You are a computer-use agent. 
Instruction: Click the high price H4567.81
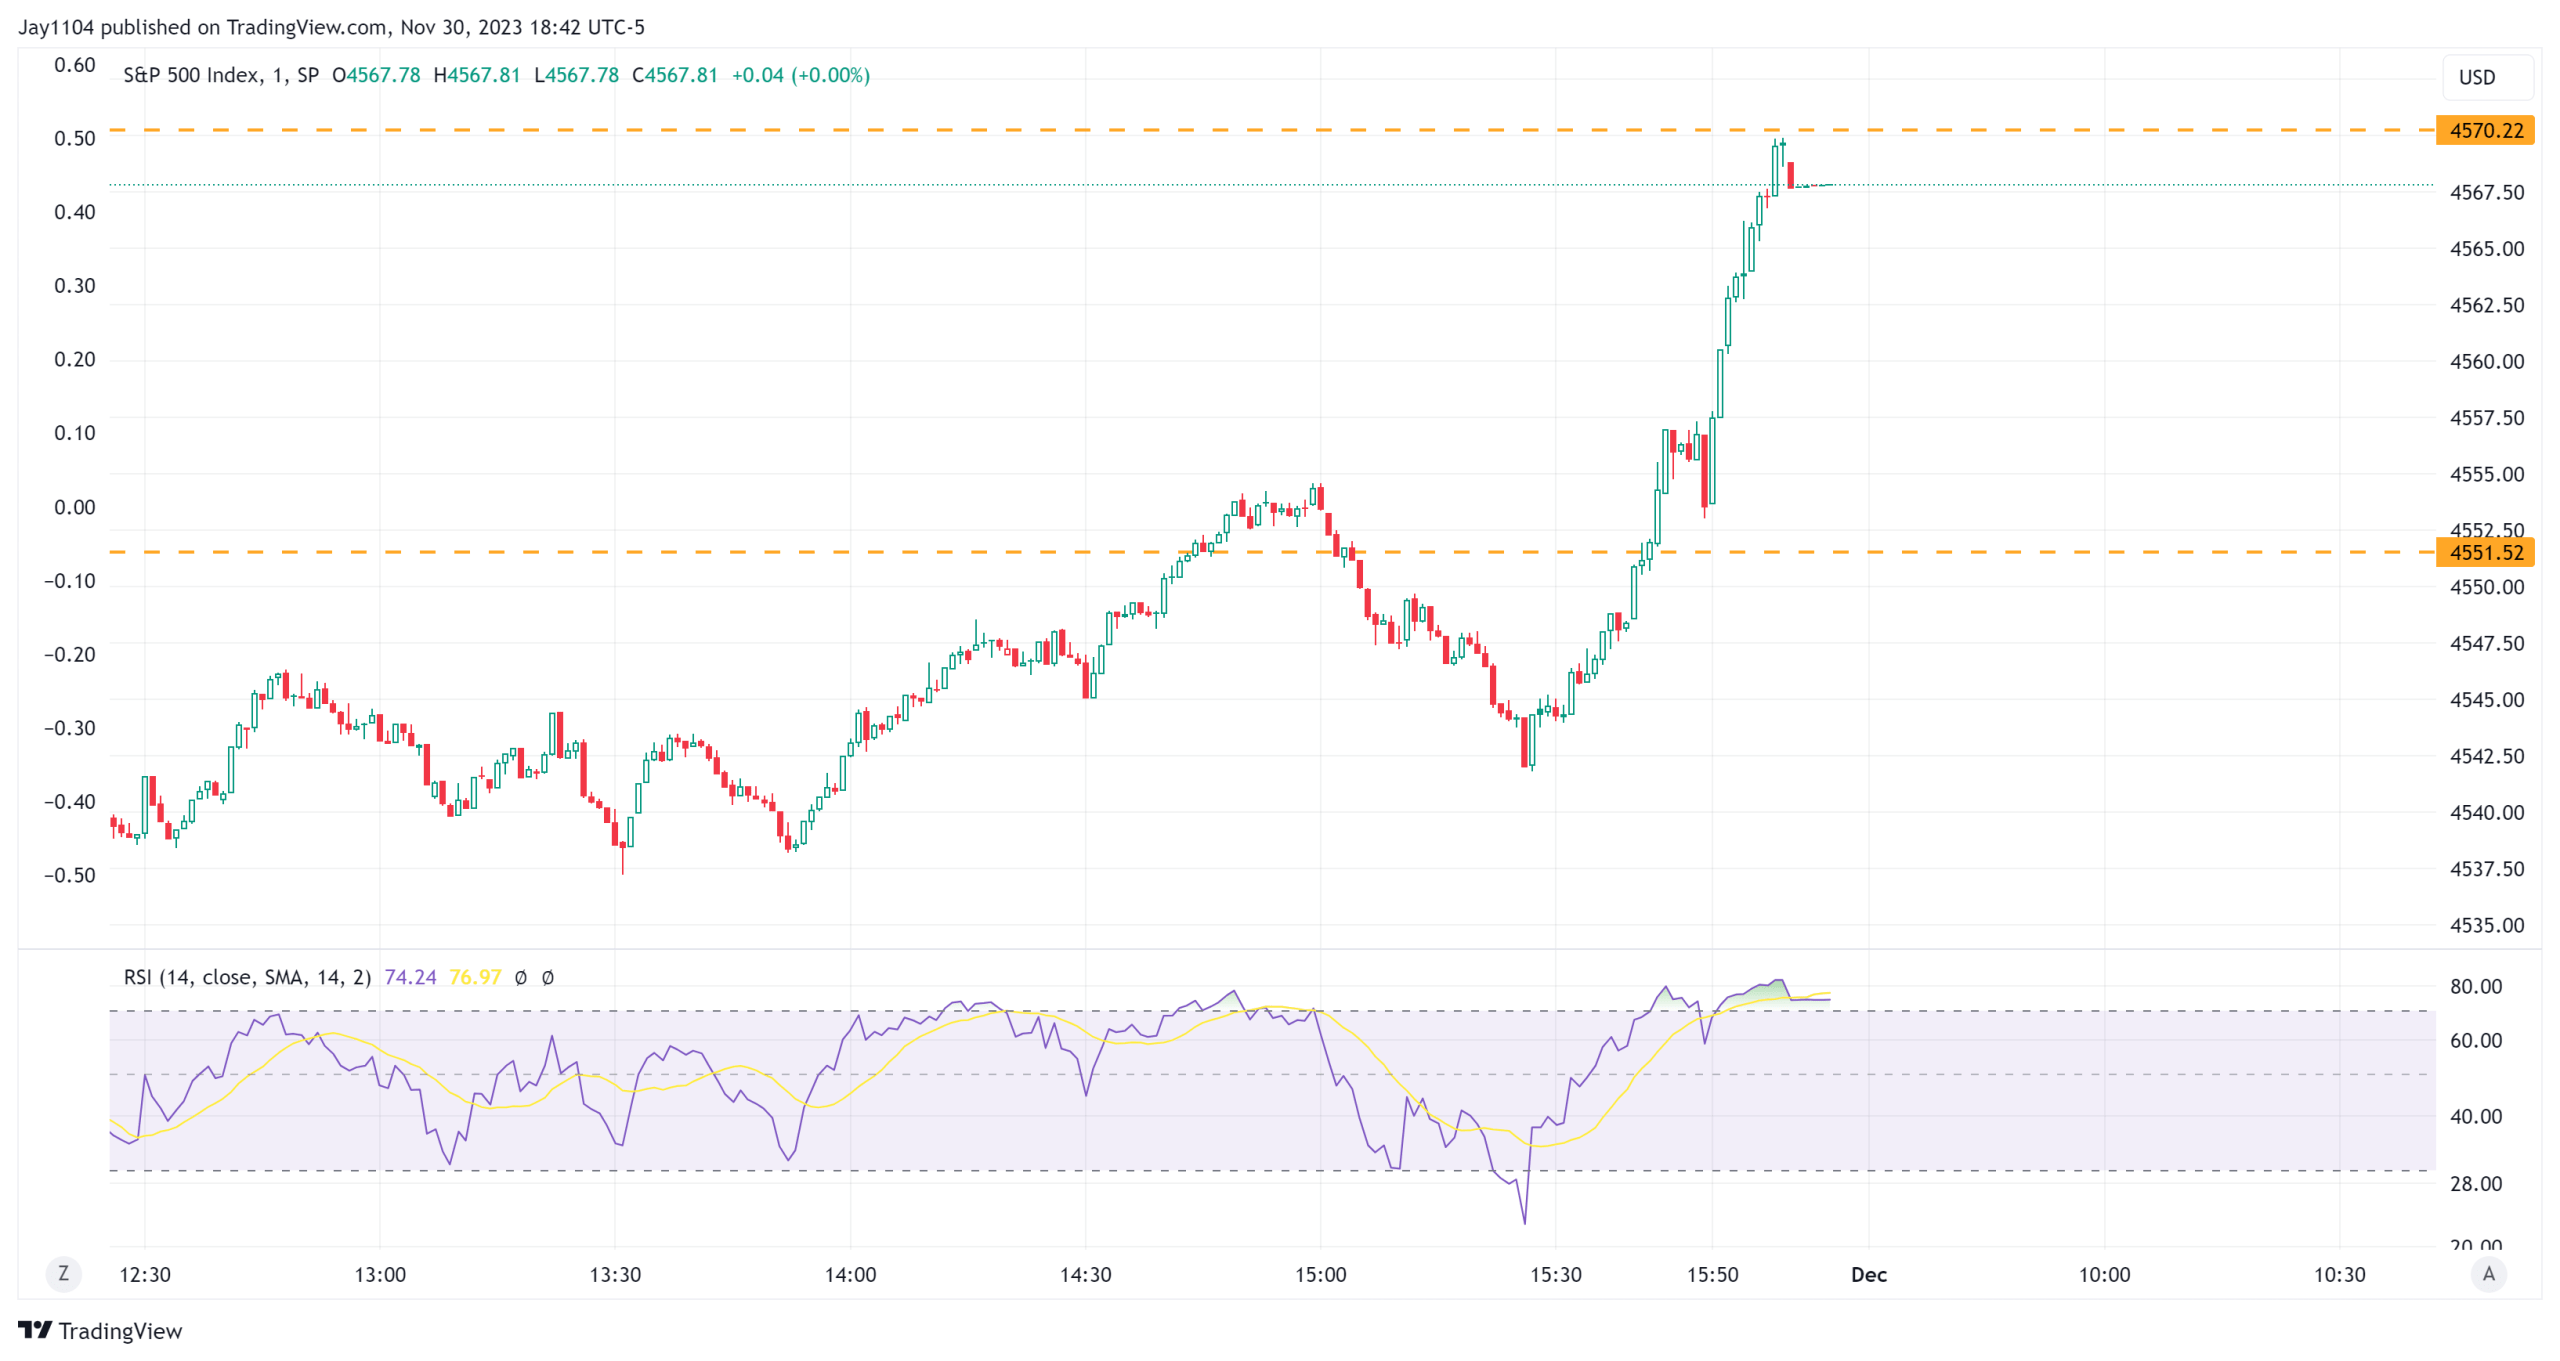(477, 75)
